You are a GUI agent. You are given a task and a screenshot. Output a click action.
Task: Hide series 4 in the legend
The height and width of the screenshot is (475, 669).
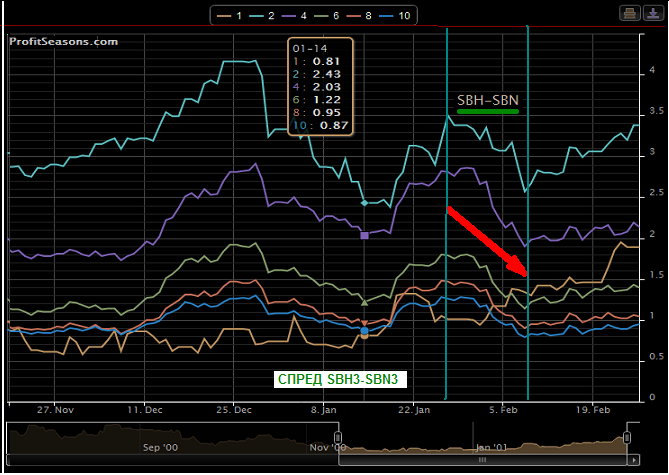[x=294, y=16]
